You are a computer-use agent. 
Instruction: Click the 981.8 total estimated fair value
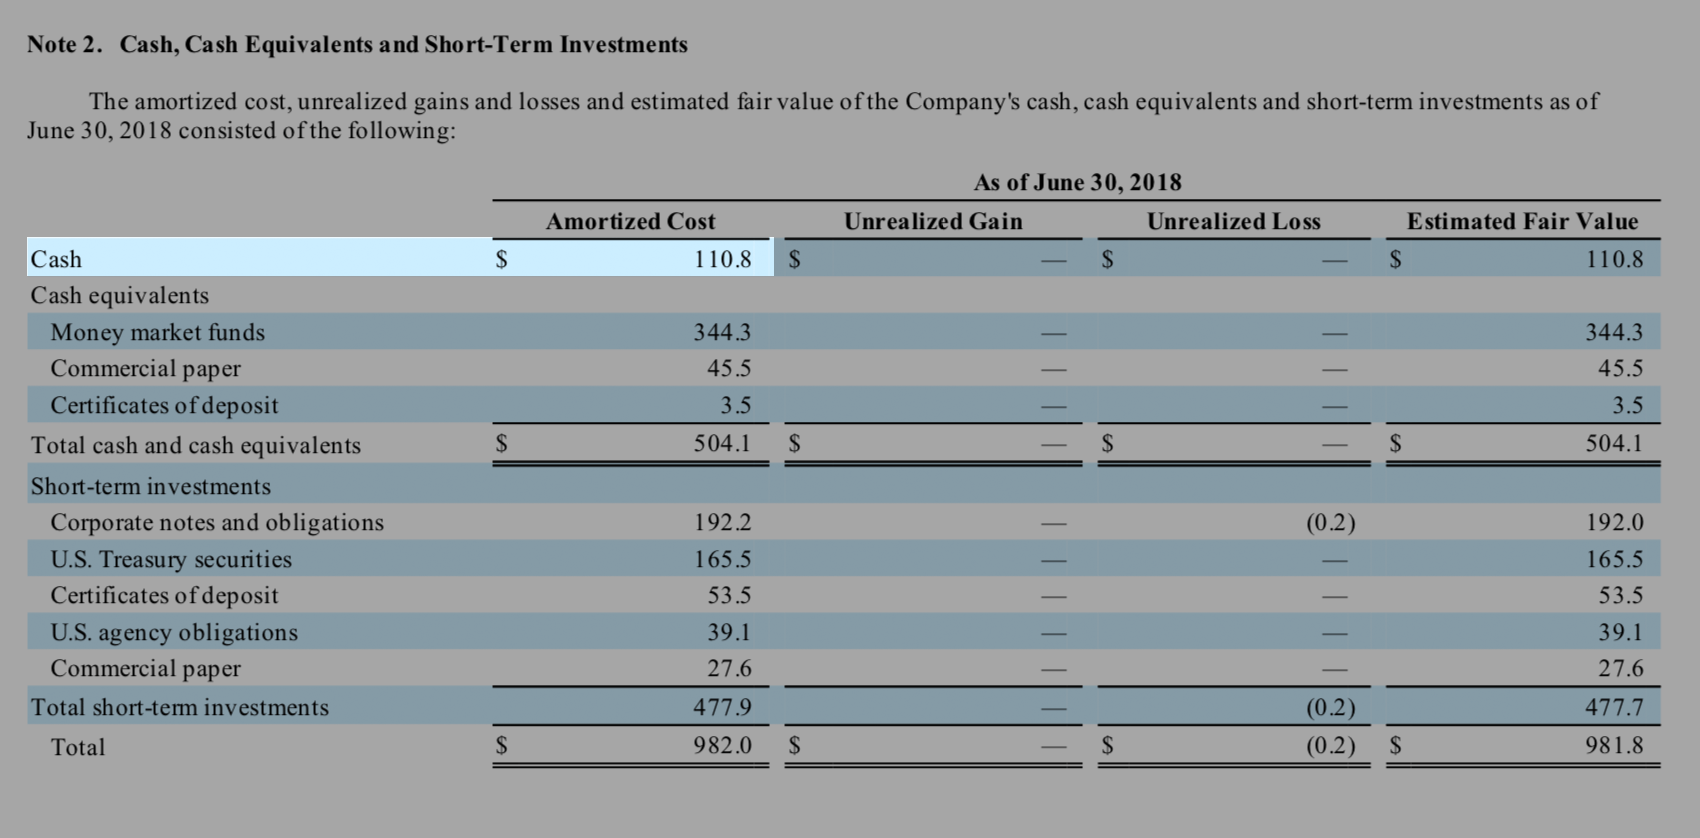tap(1613, 745)
